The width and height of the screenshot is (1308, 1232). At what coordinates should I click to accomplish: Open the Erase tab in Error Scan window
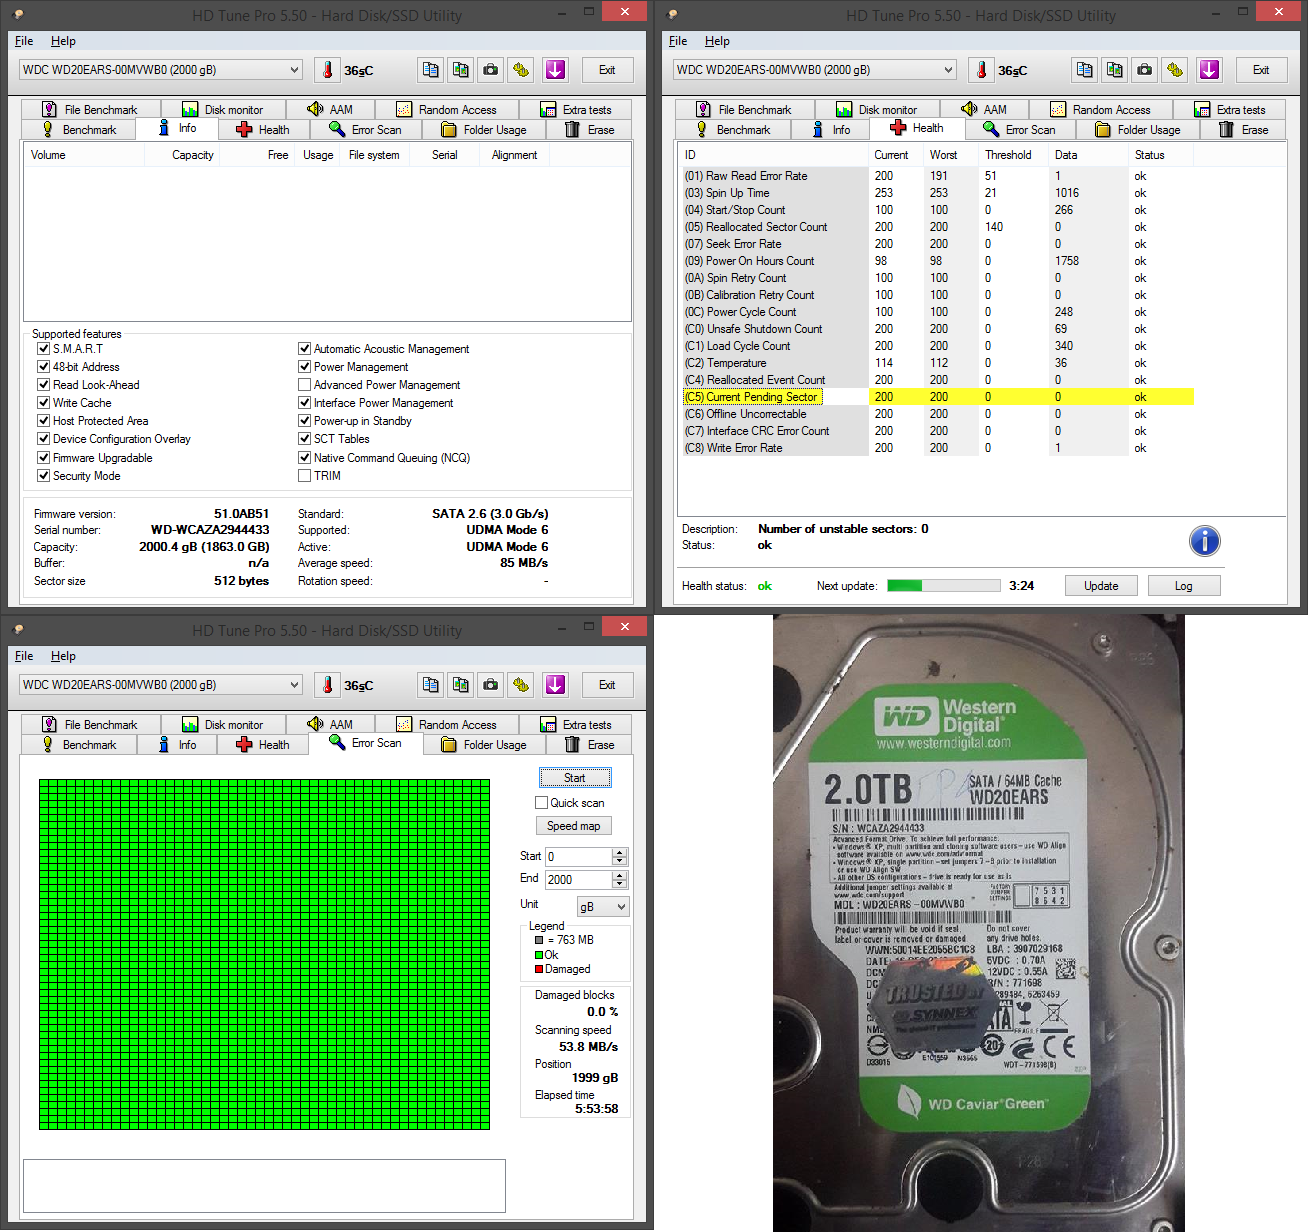click(589, 745)
